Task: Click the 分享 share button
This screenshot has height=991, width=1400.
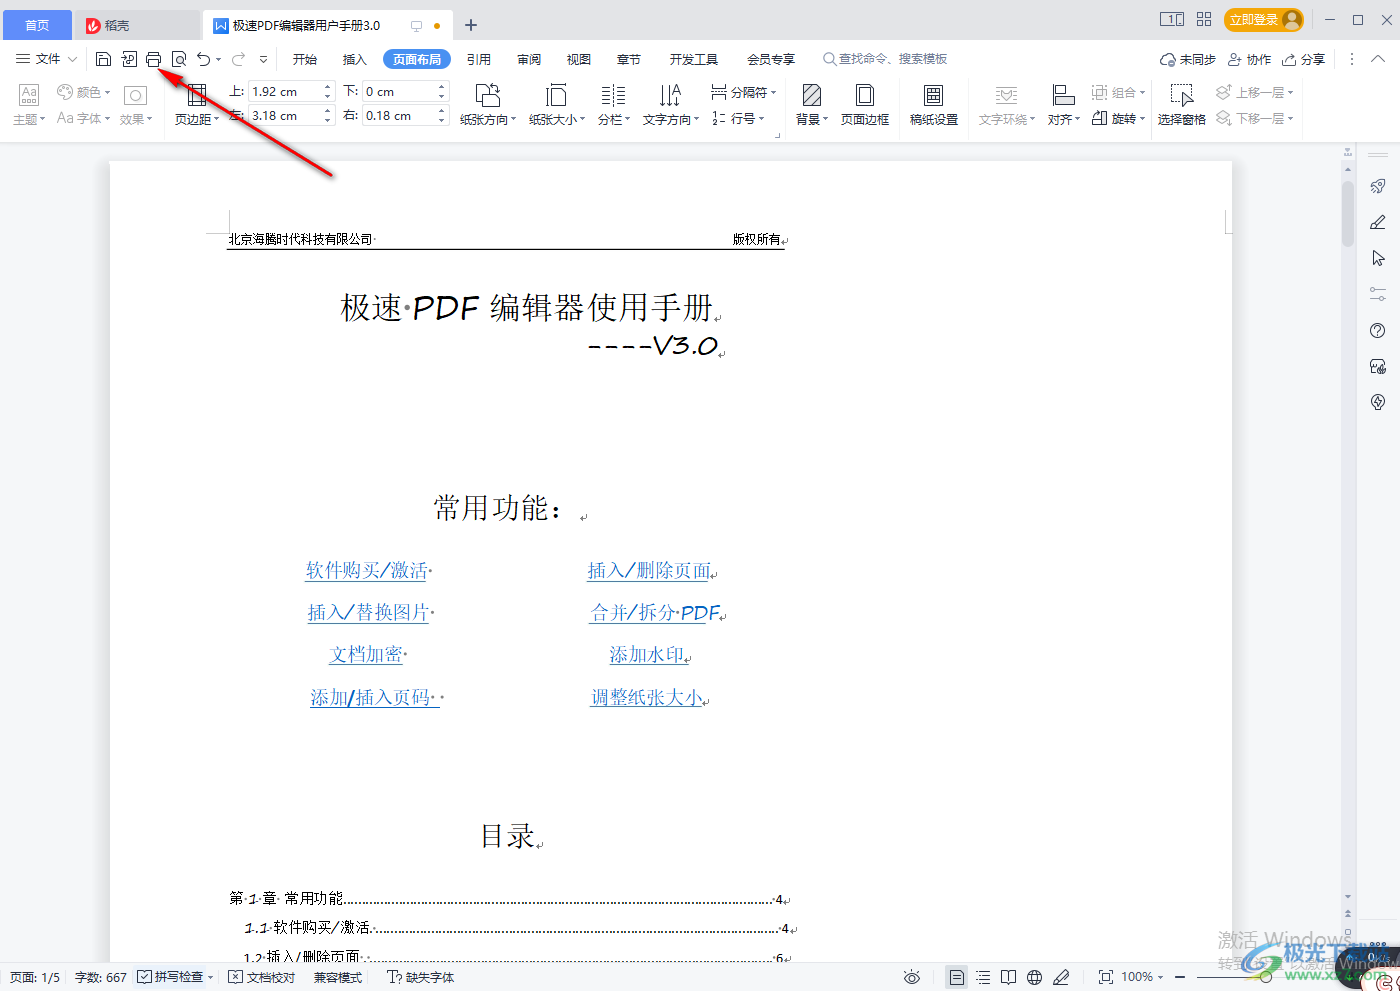Action: click(x=1304, y=59)
